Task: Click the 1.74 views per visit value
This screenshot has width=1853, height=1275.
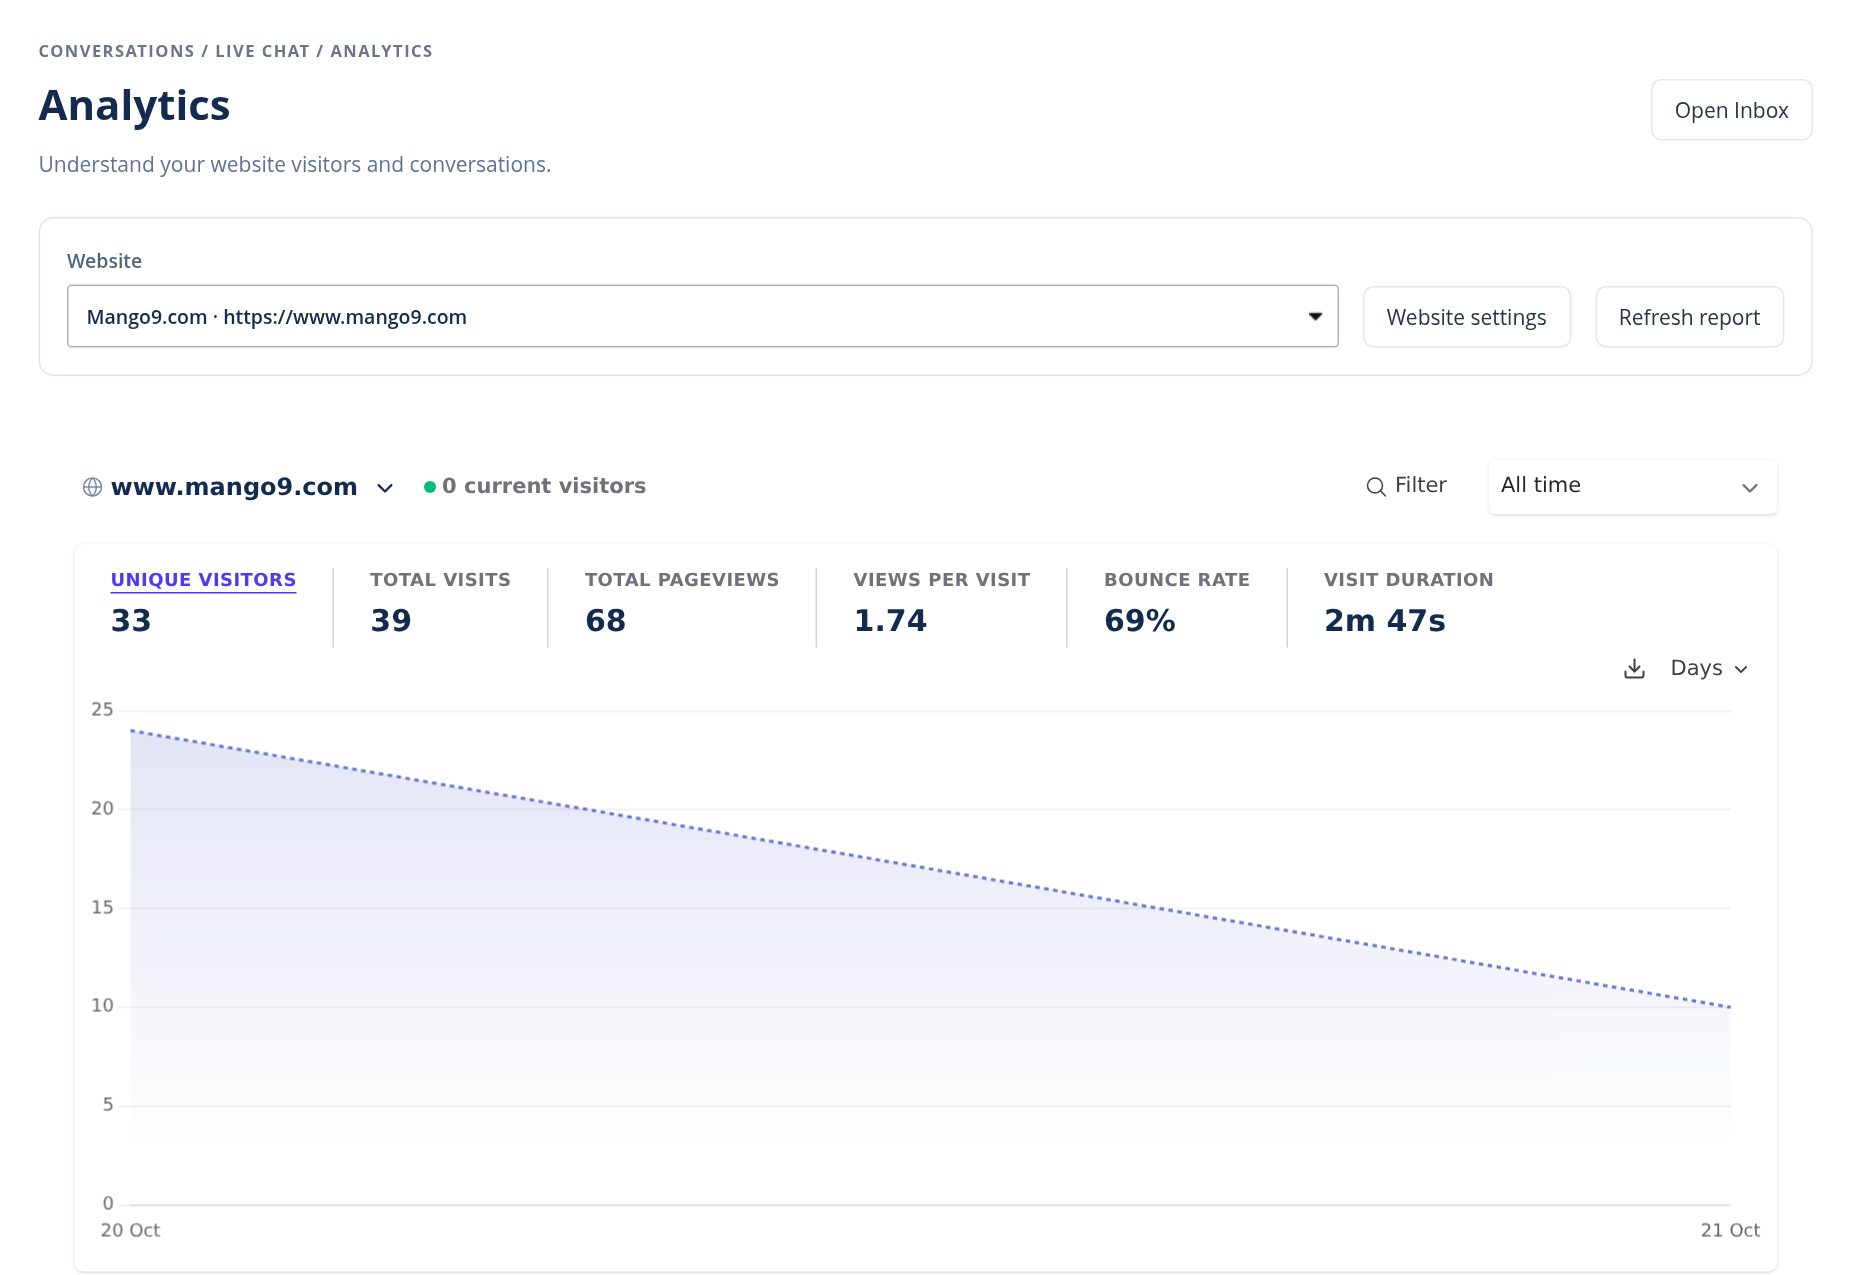Action: 891,621
